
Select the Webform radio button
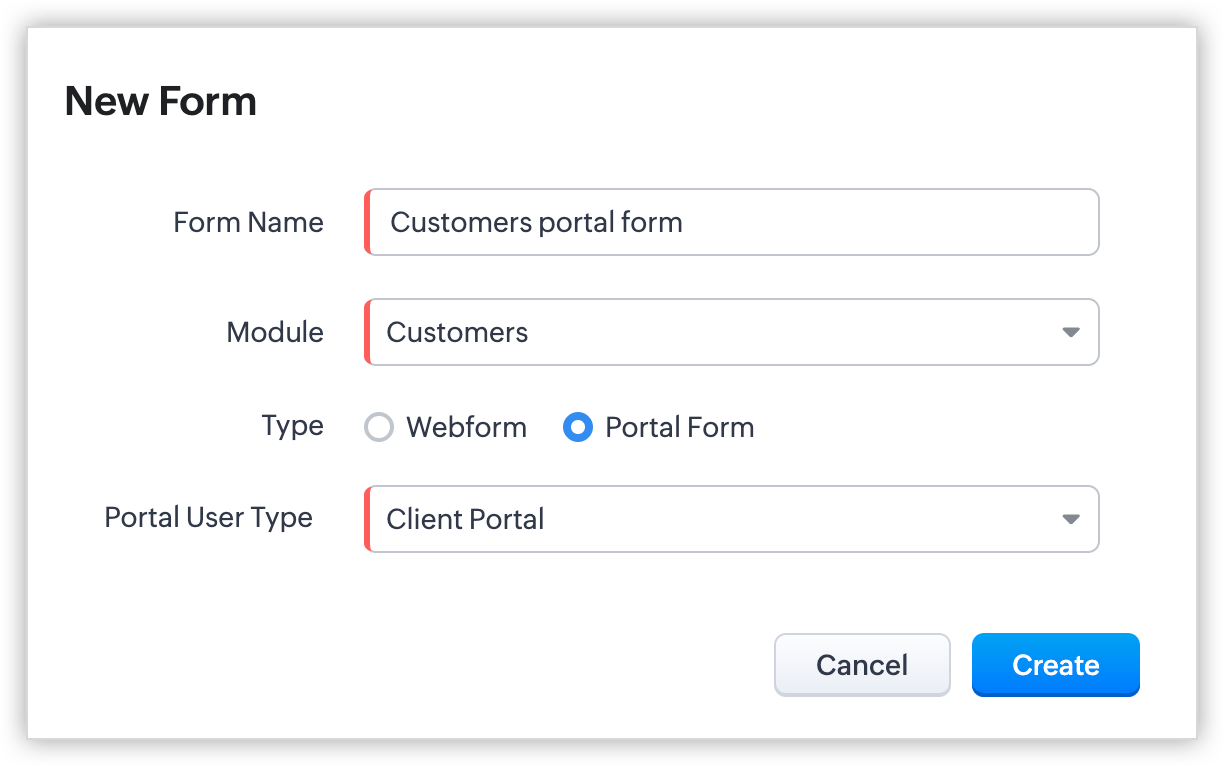click(379, 428)
